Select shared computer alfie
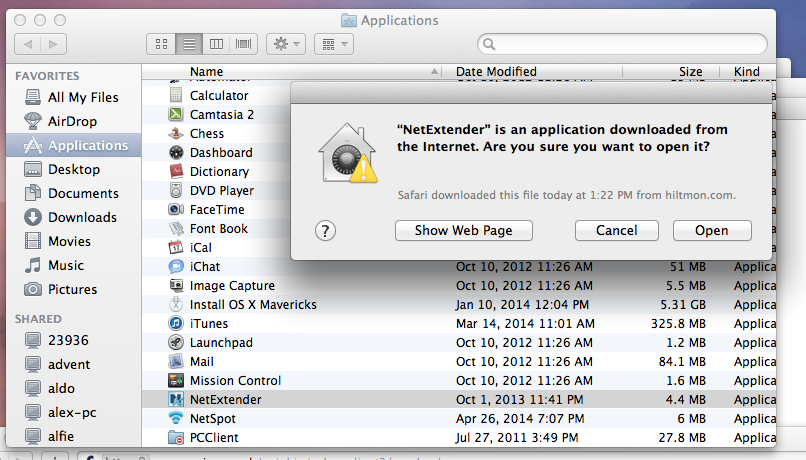Image resolution: width=806 pixels, height=460 pixels. click(x=74, y=436)
